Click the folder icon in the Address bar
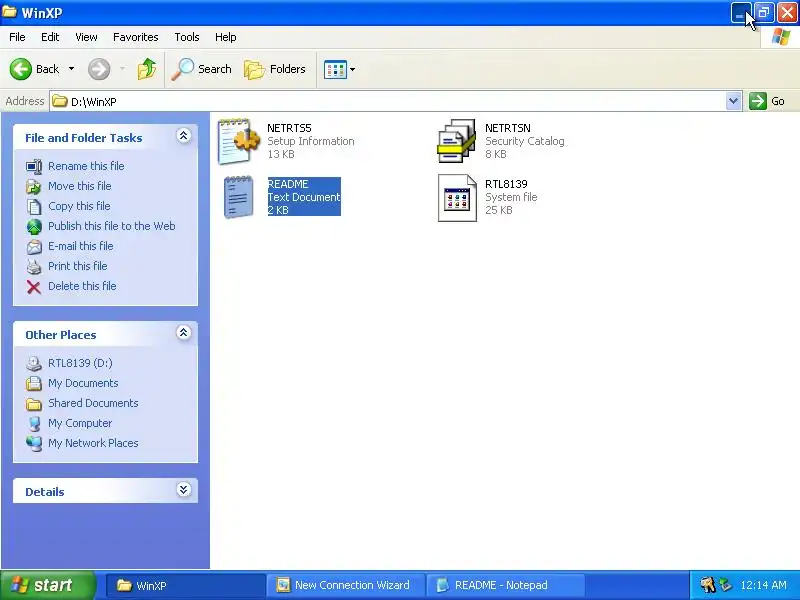Viewport: 800px width, 600px height. coord(60,101)
